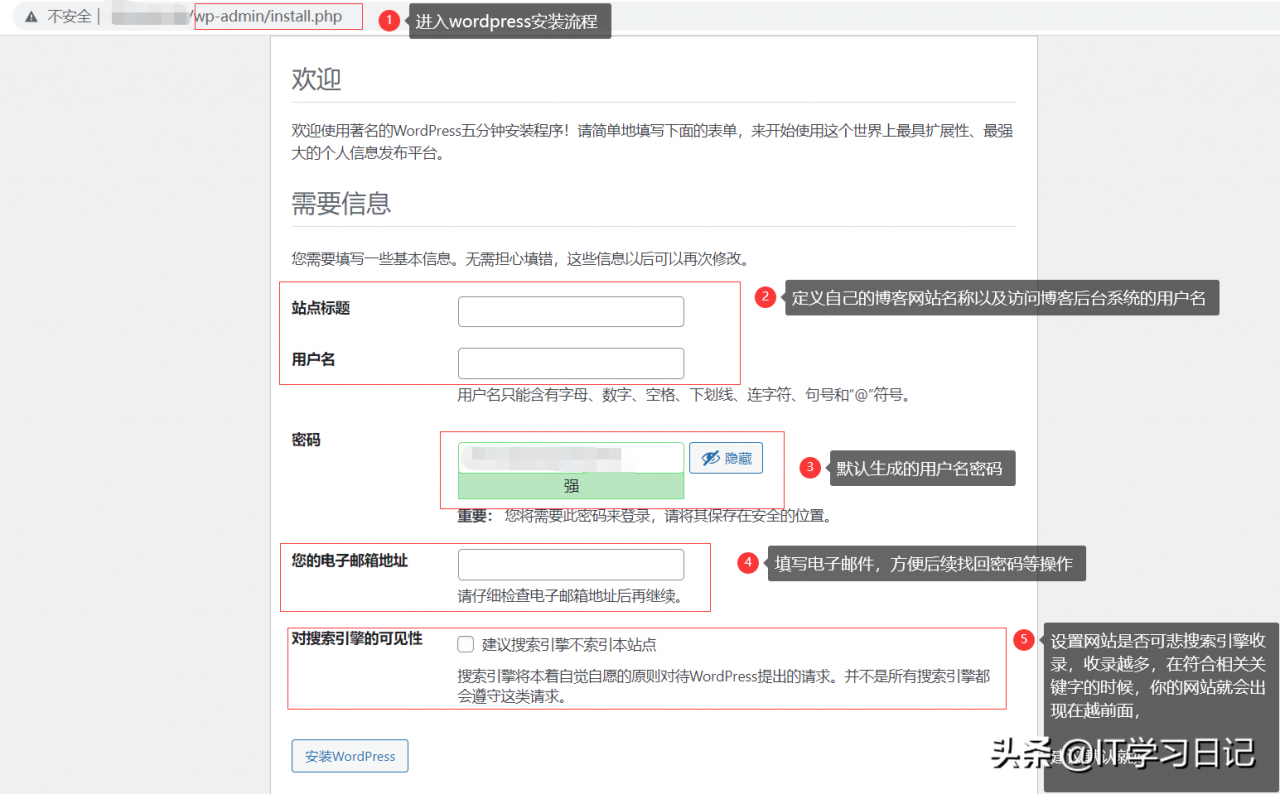Click the 默认生成的用户名密码 annotation box
This screenshot has width=1280, height=794.
(x=921, y=467)
